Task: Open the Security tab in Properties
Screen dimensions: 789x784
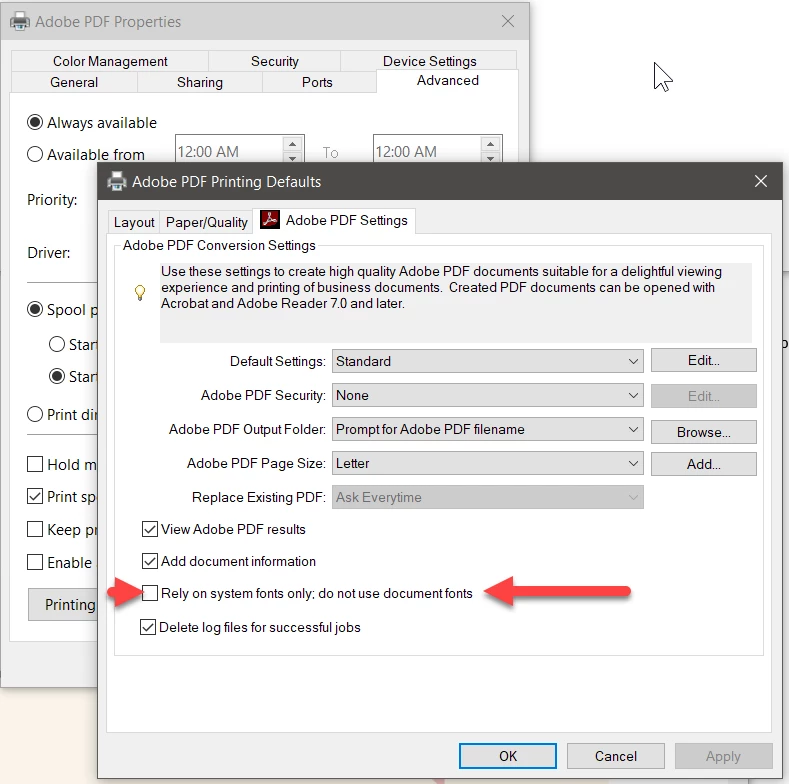Action: [275, 61]
